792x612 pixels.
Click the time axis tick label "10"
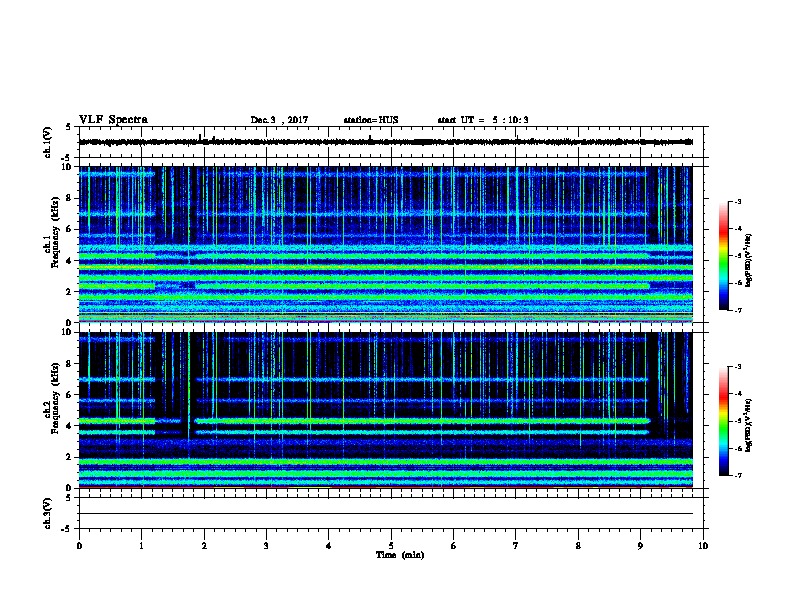[x=703, y=546]
